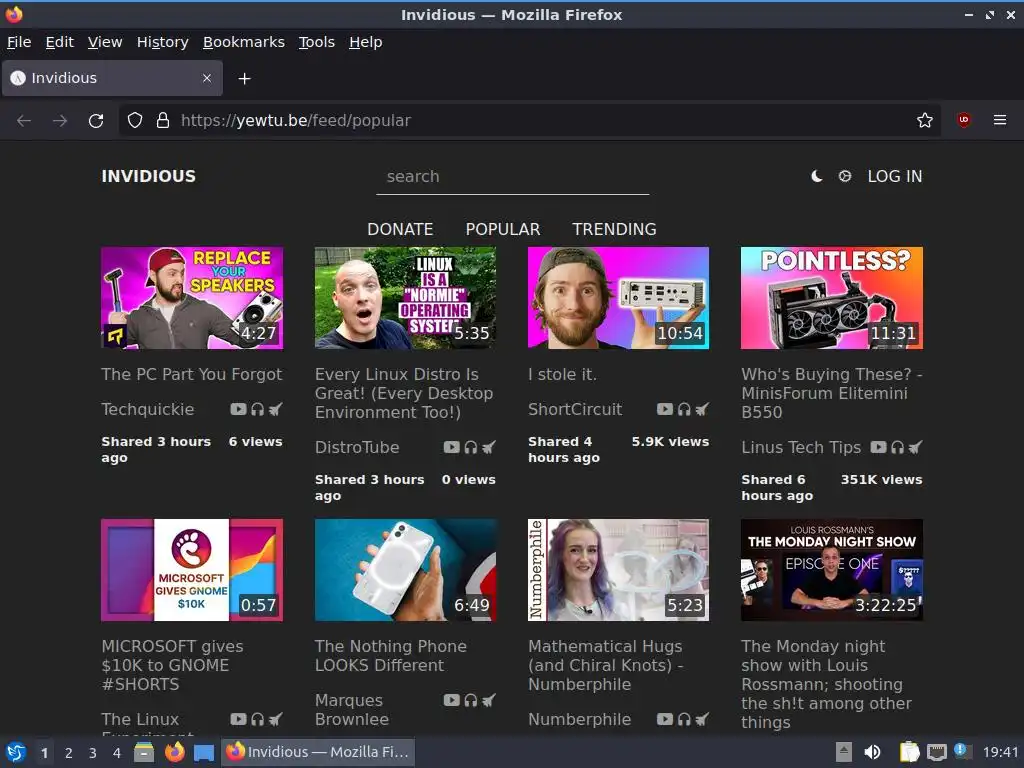Focus the Invidious search field
The width and height of the screenshot is (1024, 768).
513,177
